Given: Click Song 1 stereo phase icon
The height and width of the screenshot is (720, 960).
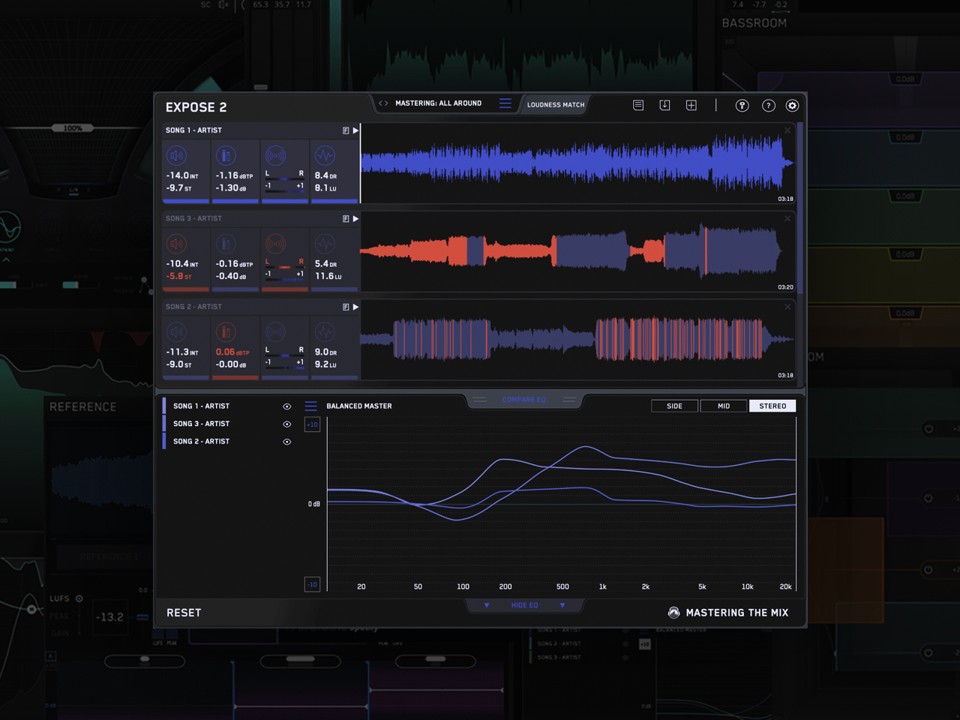Looking at the screenshot, I should pyautogui.click(x=276, y=156).
